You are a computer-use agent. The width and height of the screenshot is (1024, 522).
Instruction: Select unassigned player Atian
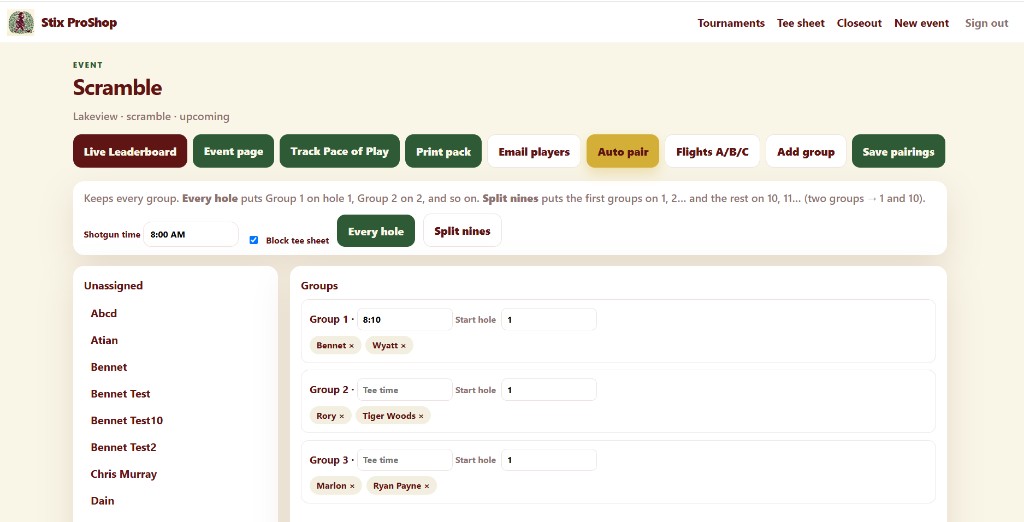pos(104,340)
